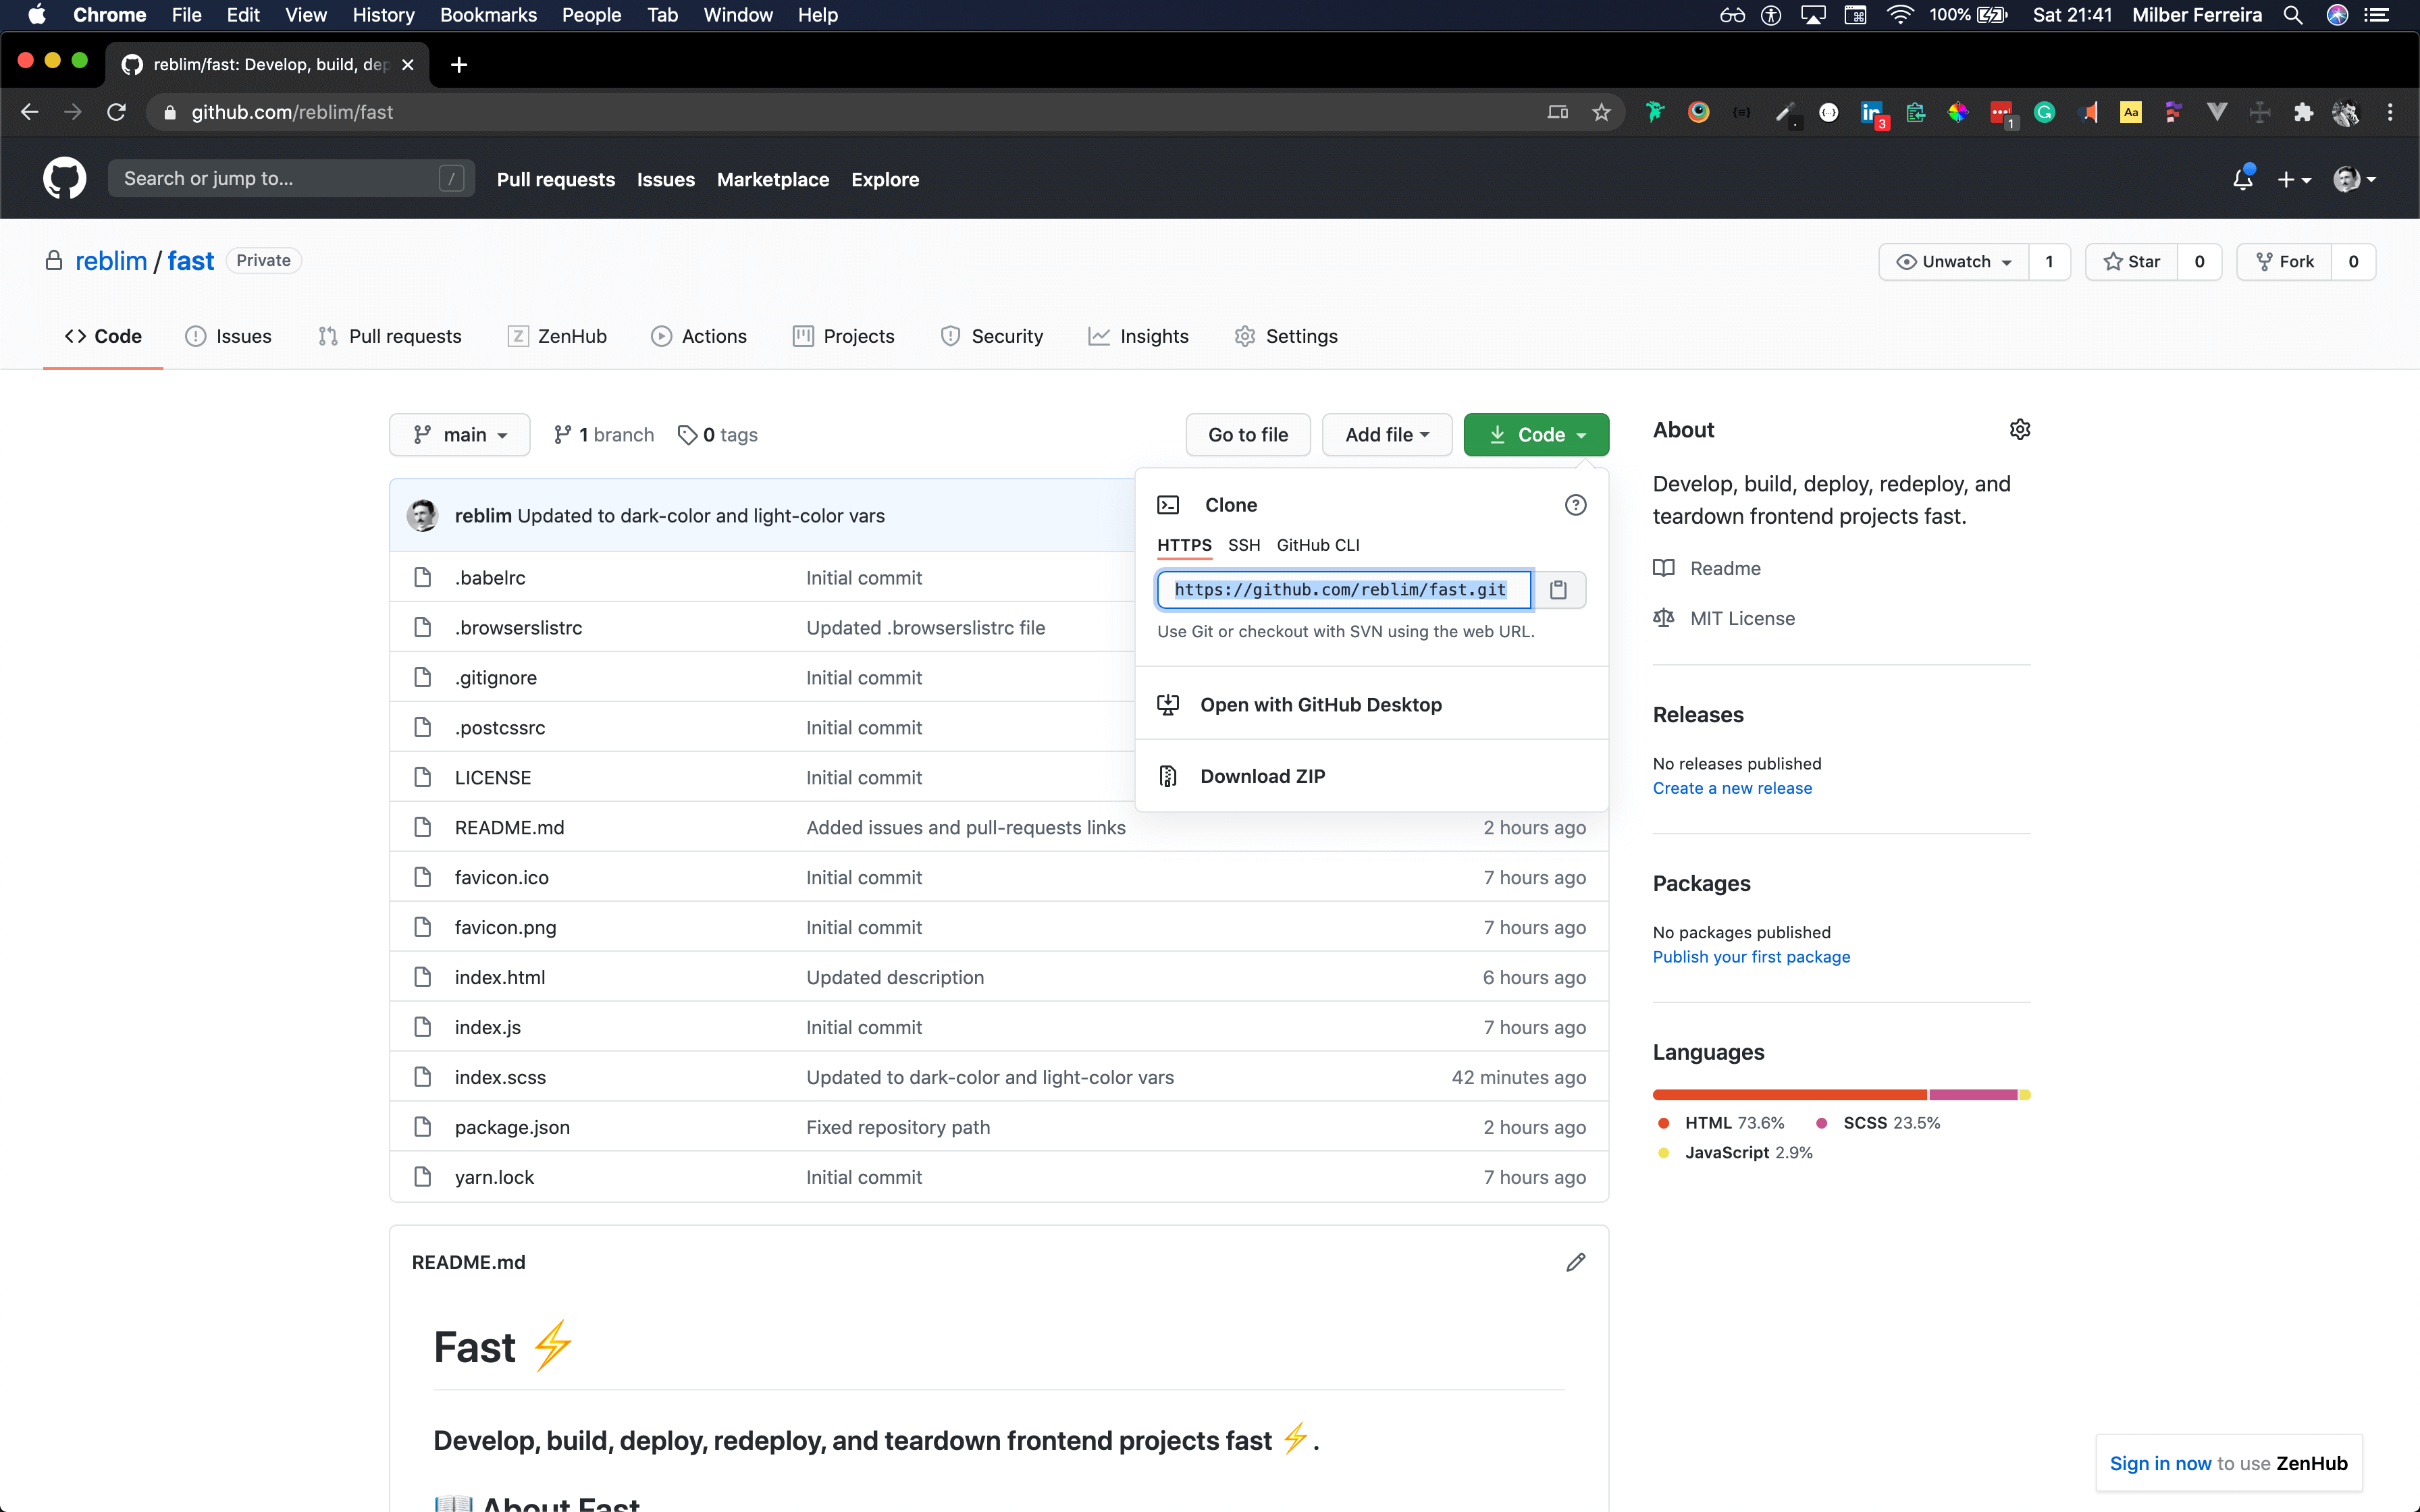Edit README.md with the pencil icon
This screenshot has width=2420, height=1512.
click(x=1575, y=1262)
